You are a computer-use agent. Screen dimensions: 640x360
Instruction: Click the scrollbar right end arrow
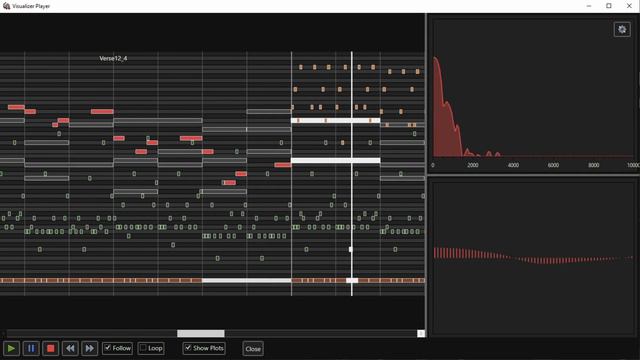[421, 333]
